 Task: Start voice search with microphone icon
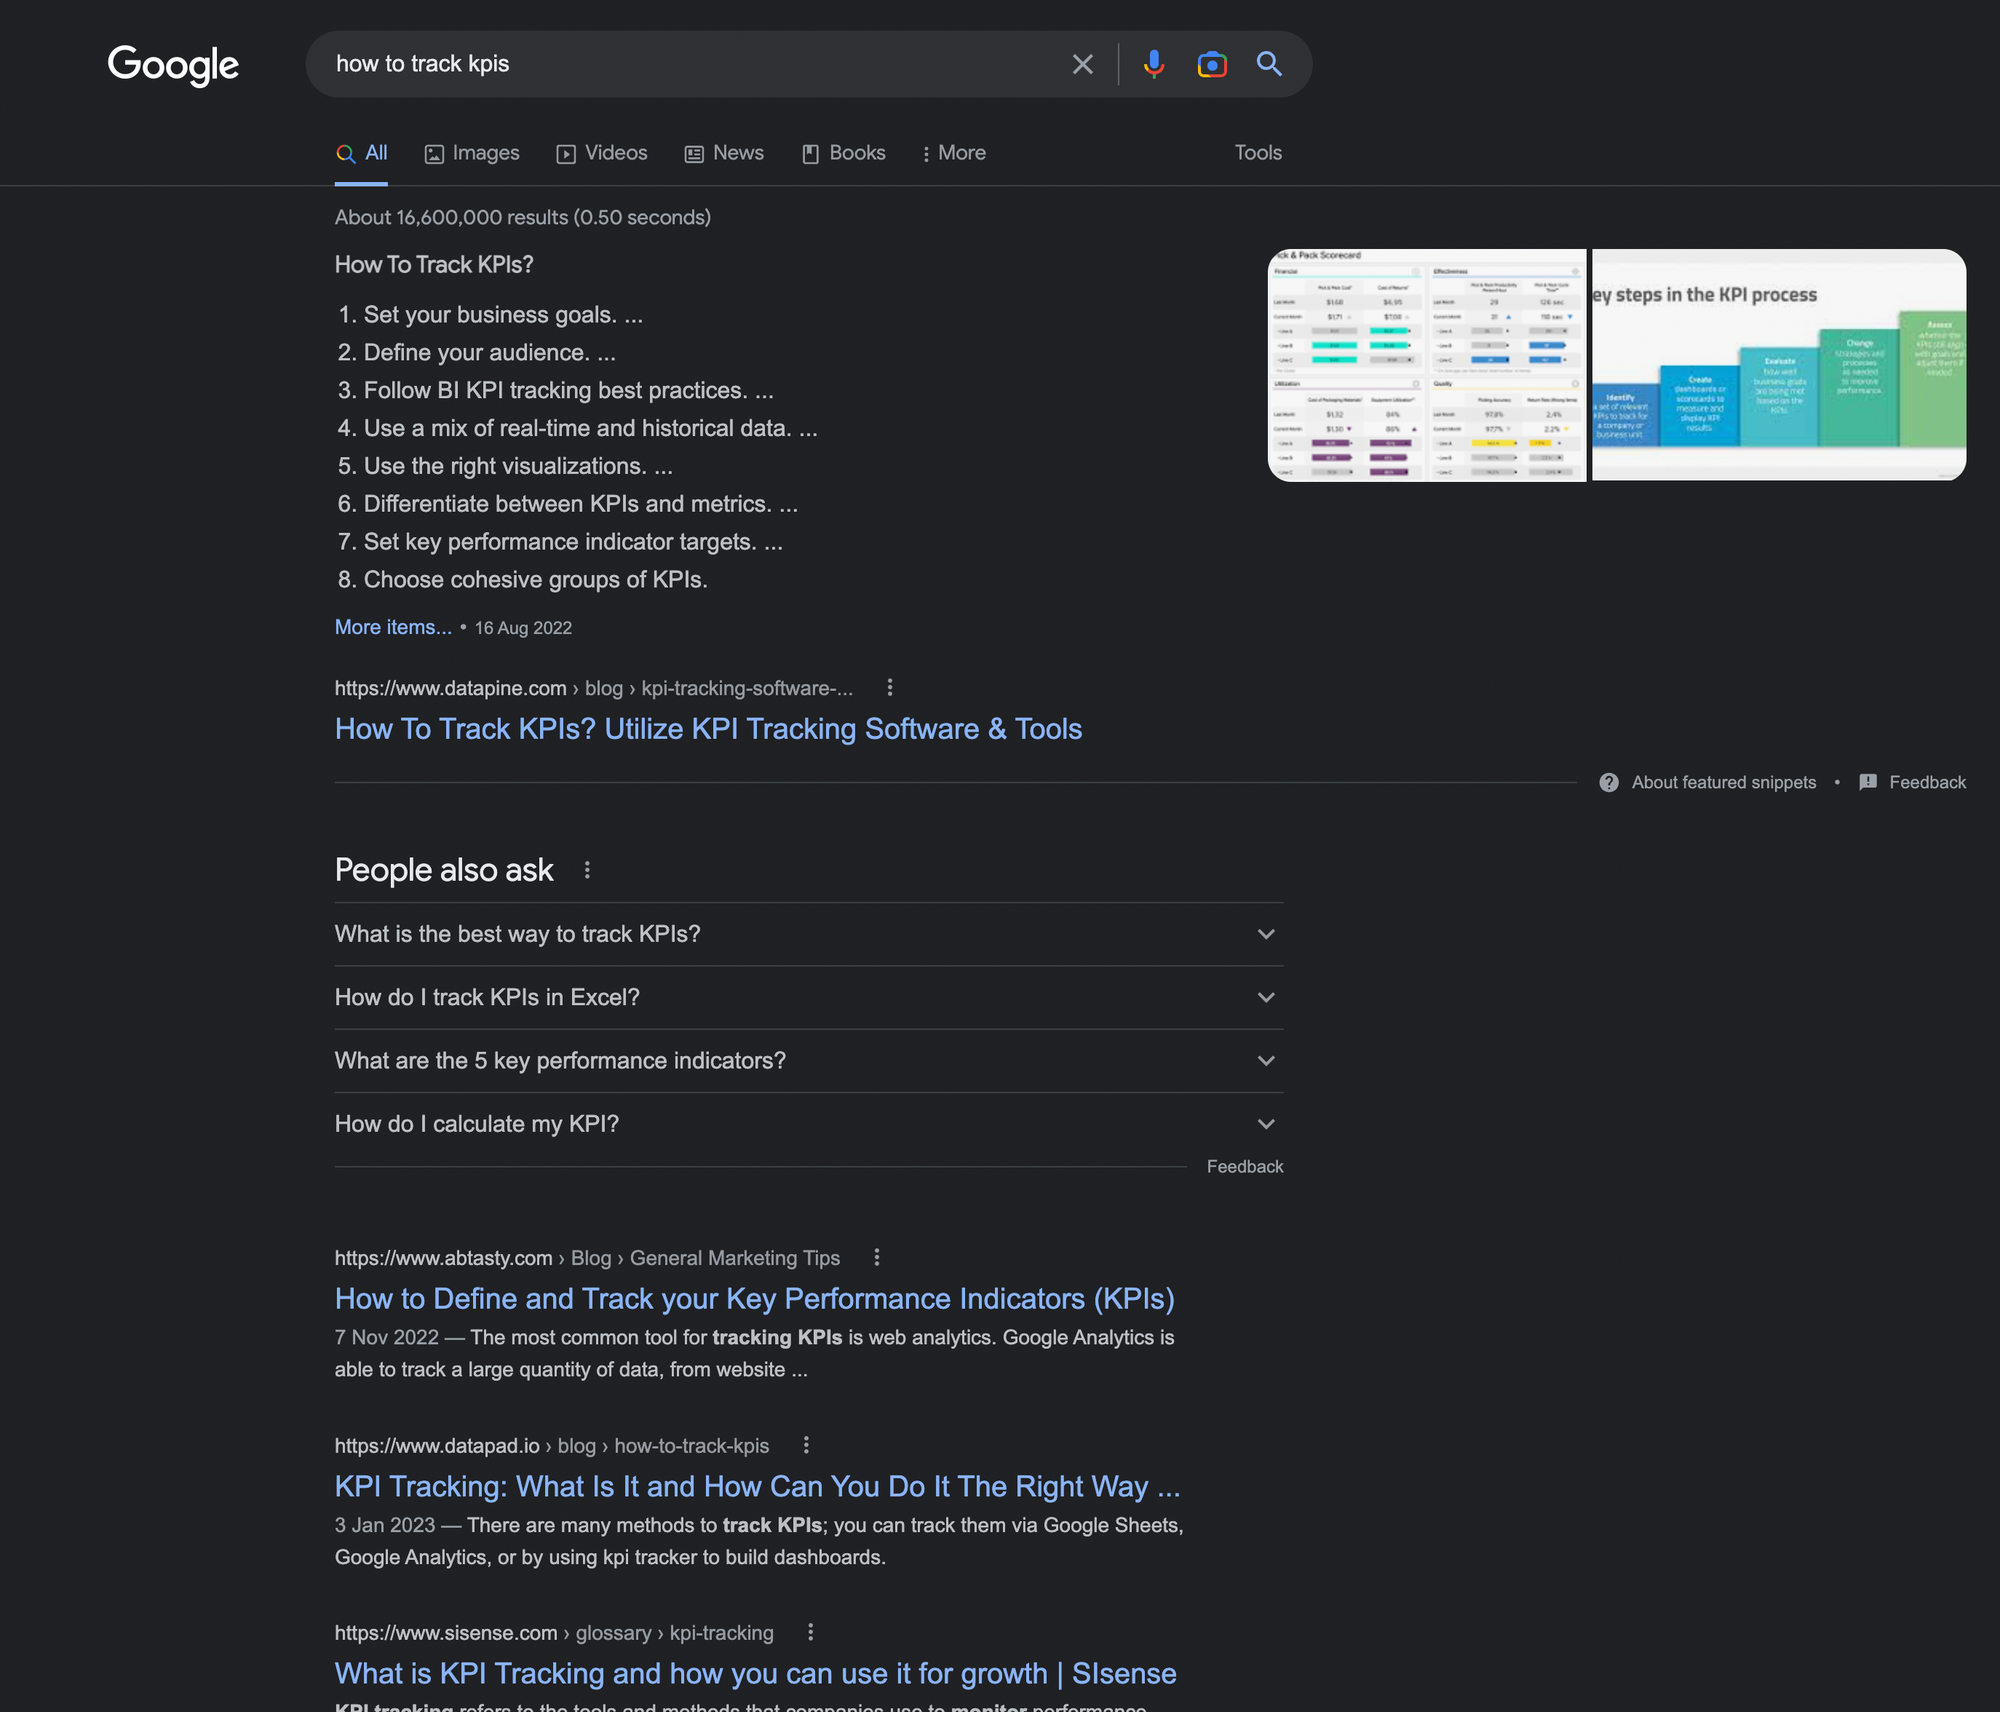[x=1153, y=64]
